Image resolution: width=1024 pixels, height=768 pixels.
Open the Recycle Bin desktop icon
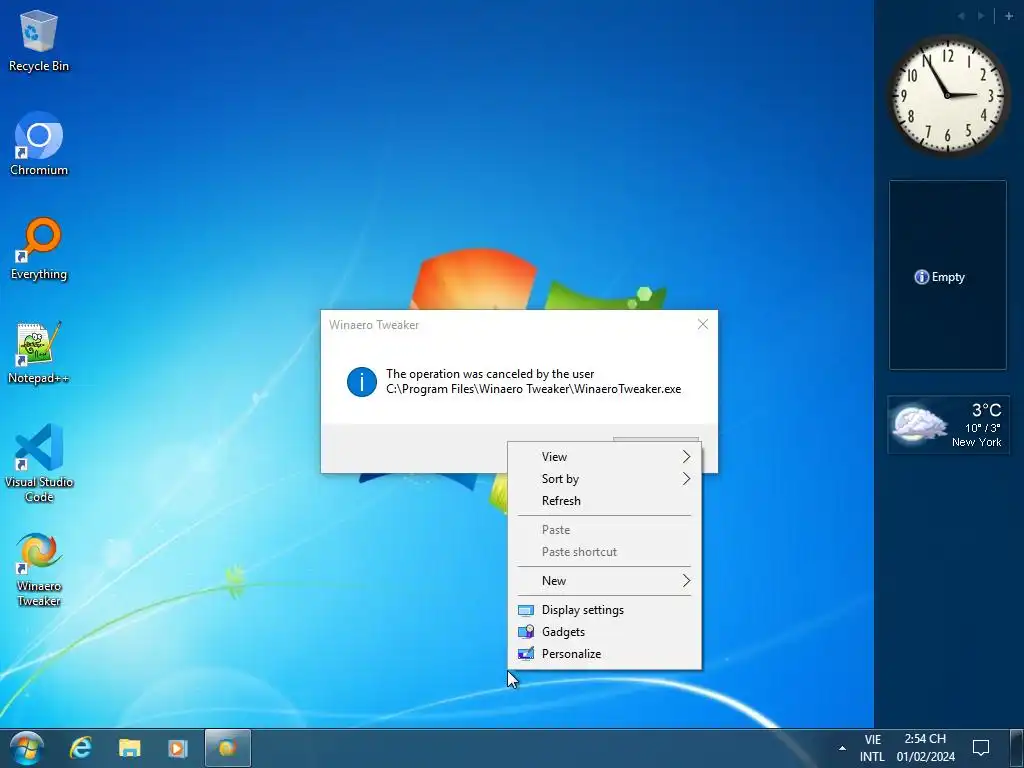[x=39, y=40]
